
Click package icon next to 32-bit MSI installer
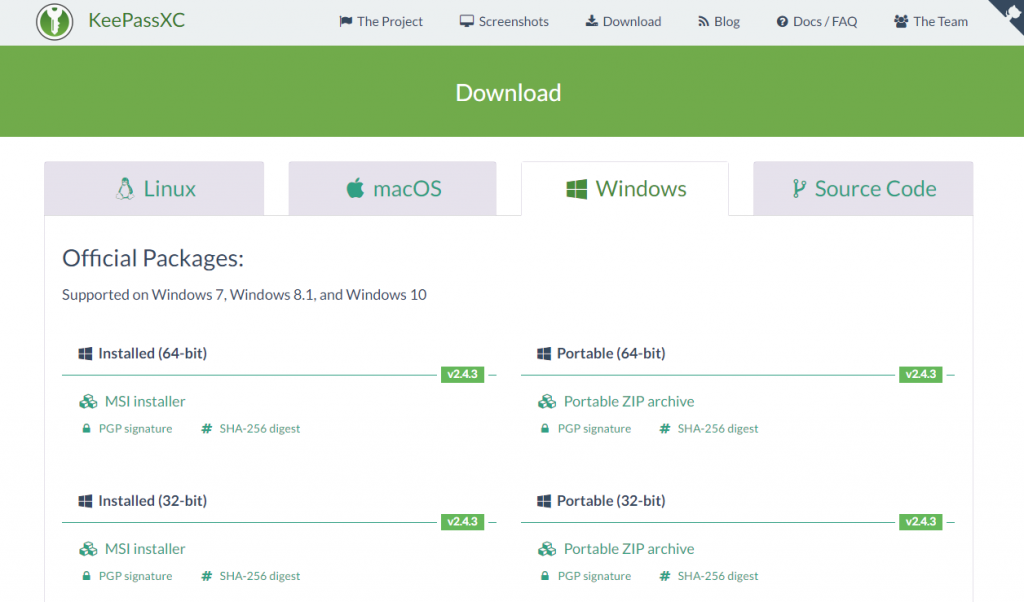pos(88,549)
